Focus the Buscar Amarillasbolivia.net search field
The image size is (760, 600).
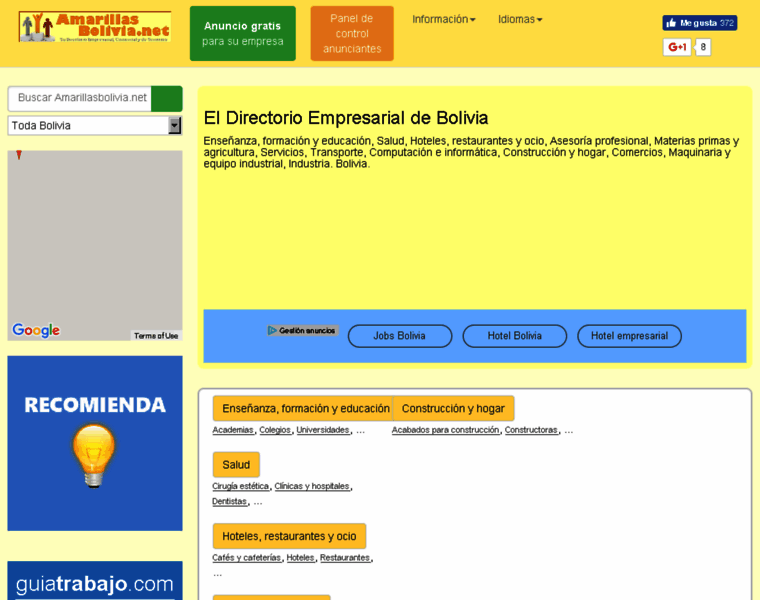point(80,99)
